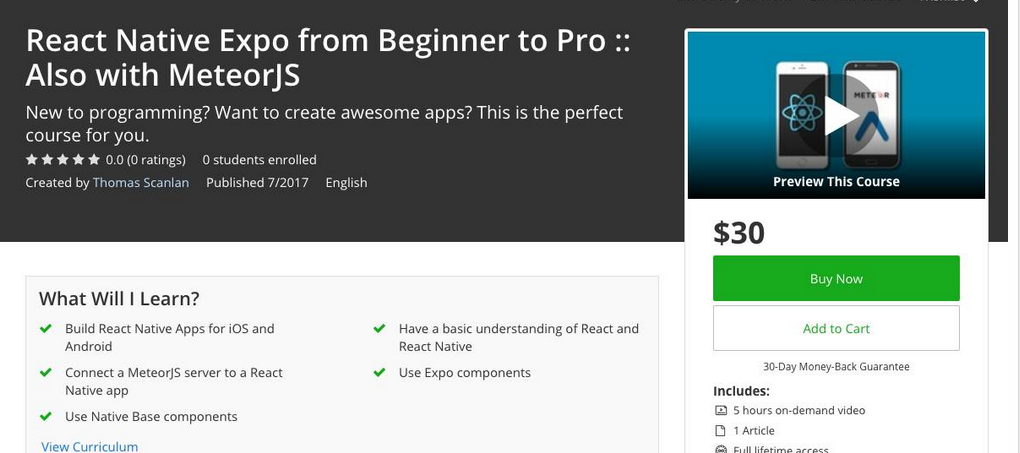Add the course to cart
Image resolution: width=1020 pixels, height=453 pixels.
pos(836,328)
